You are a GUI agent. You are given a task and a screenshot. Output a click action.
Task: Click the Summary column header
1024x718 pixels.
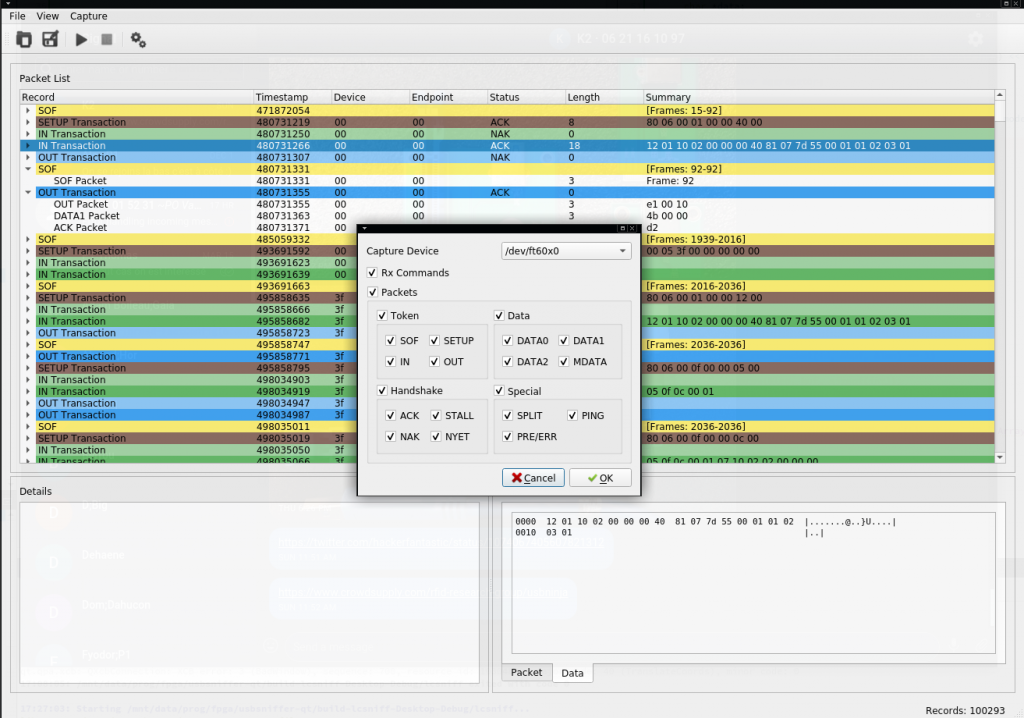click(x=819, y=97)
